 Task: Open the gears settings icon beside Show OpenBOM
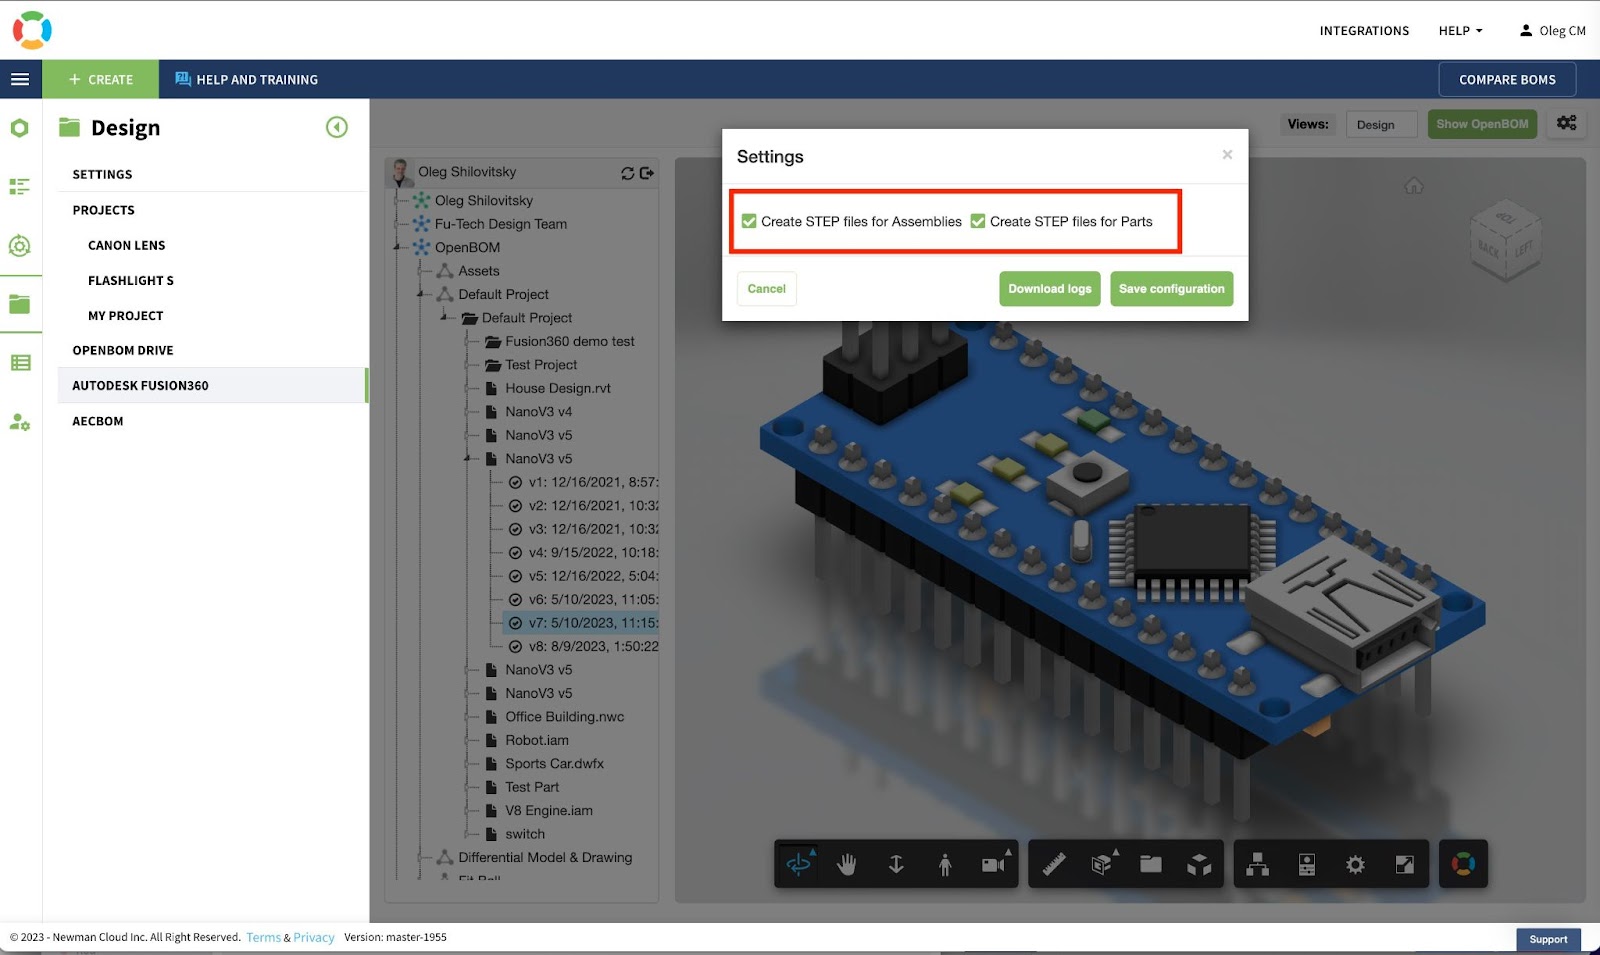point(1567,123)
